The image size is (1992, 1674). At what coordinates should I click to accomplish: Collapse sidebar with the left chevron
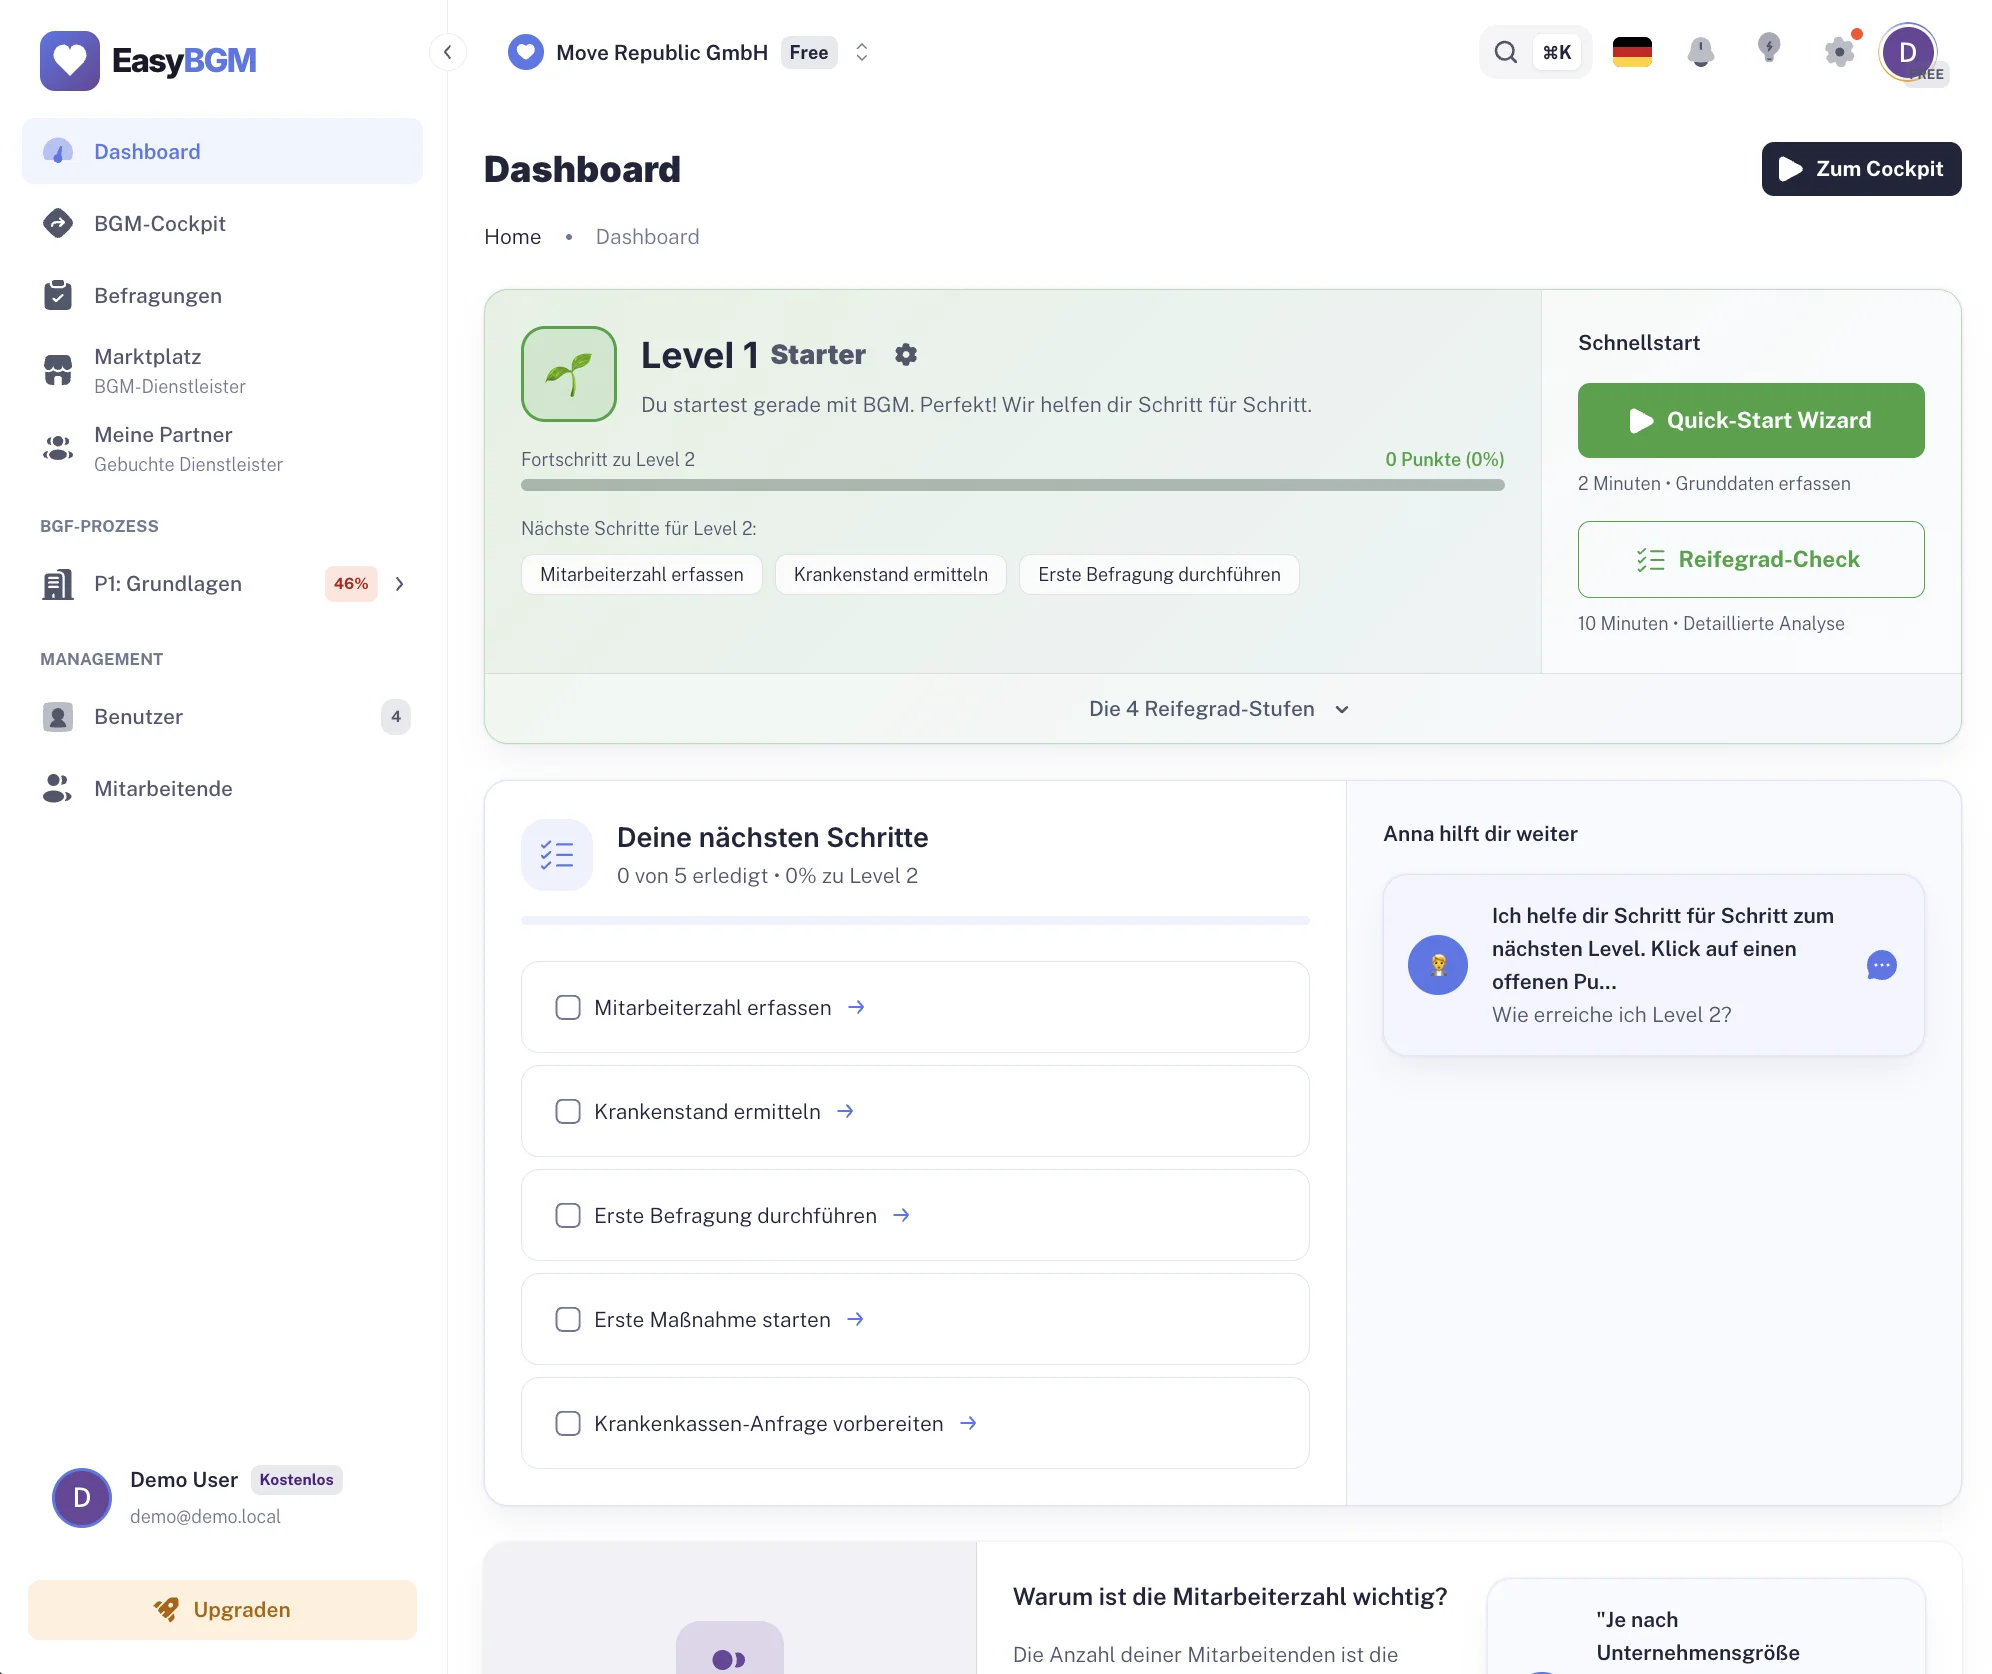pos(448,52)
